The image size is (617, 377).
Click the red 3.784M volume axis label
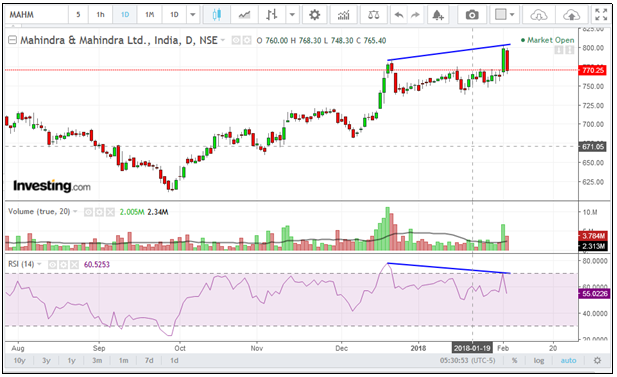point(593,236)
